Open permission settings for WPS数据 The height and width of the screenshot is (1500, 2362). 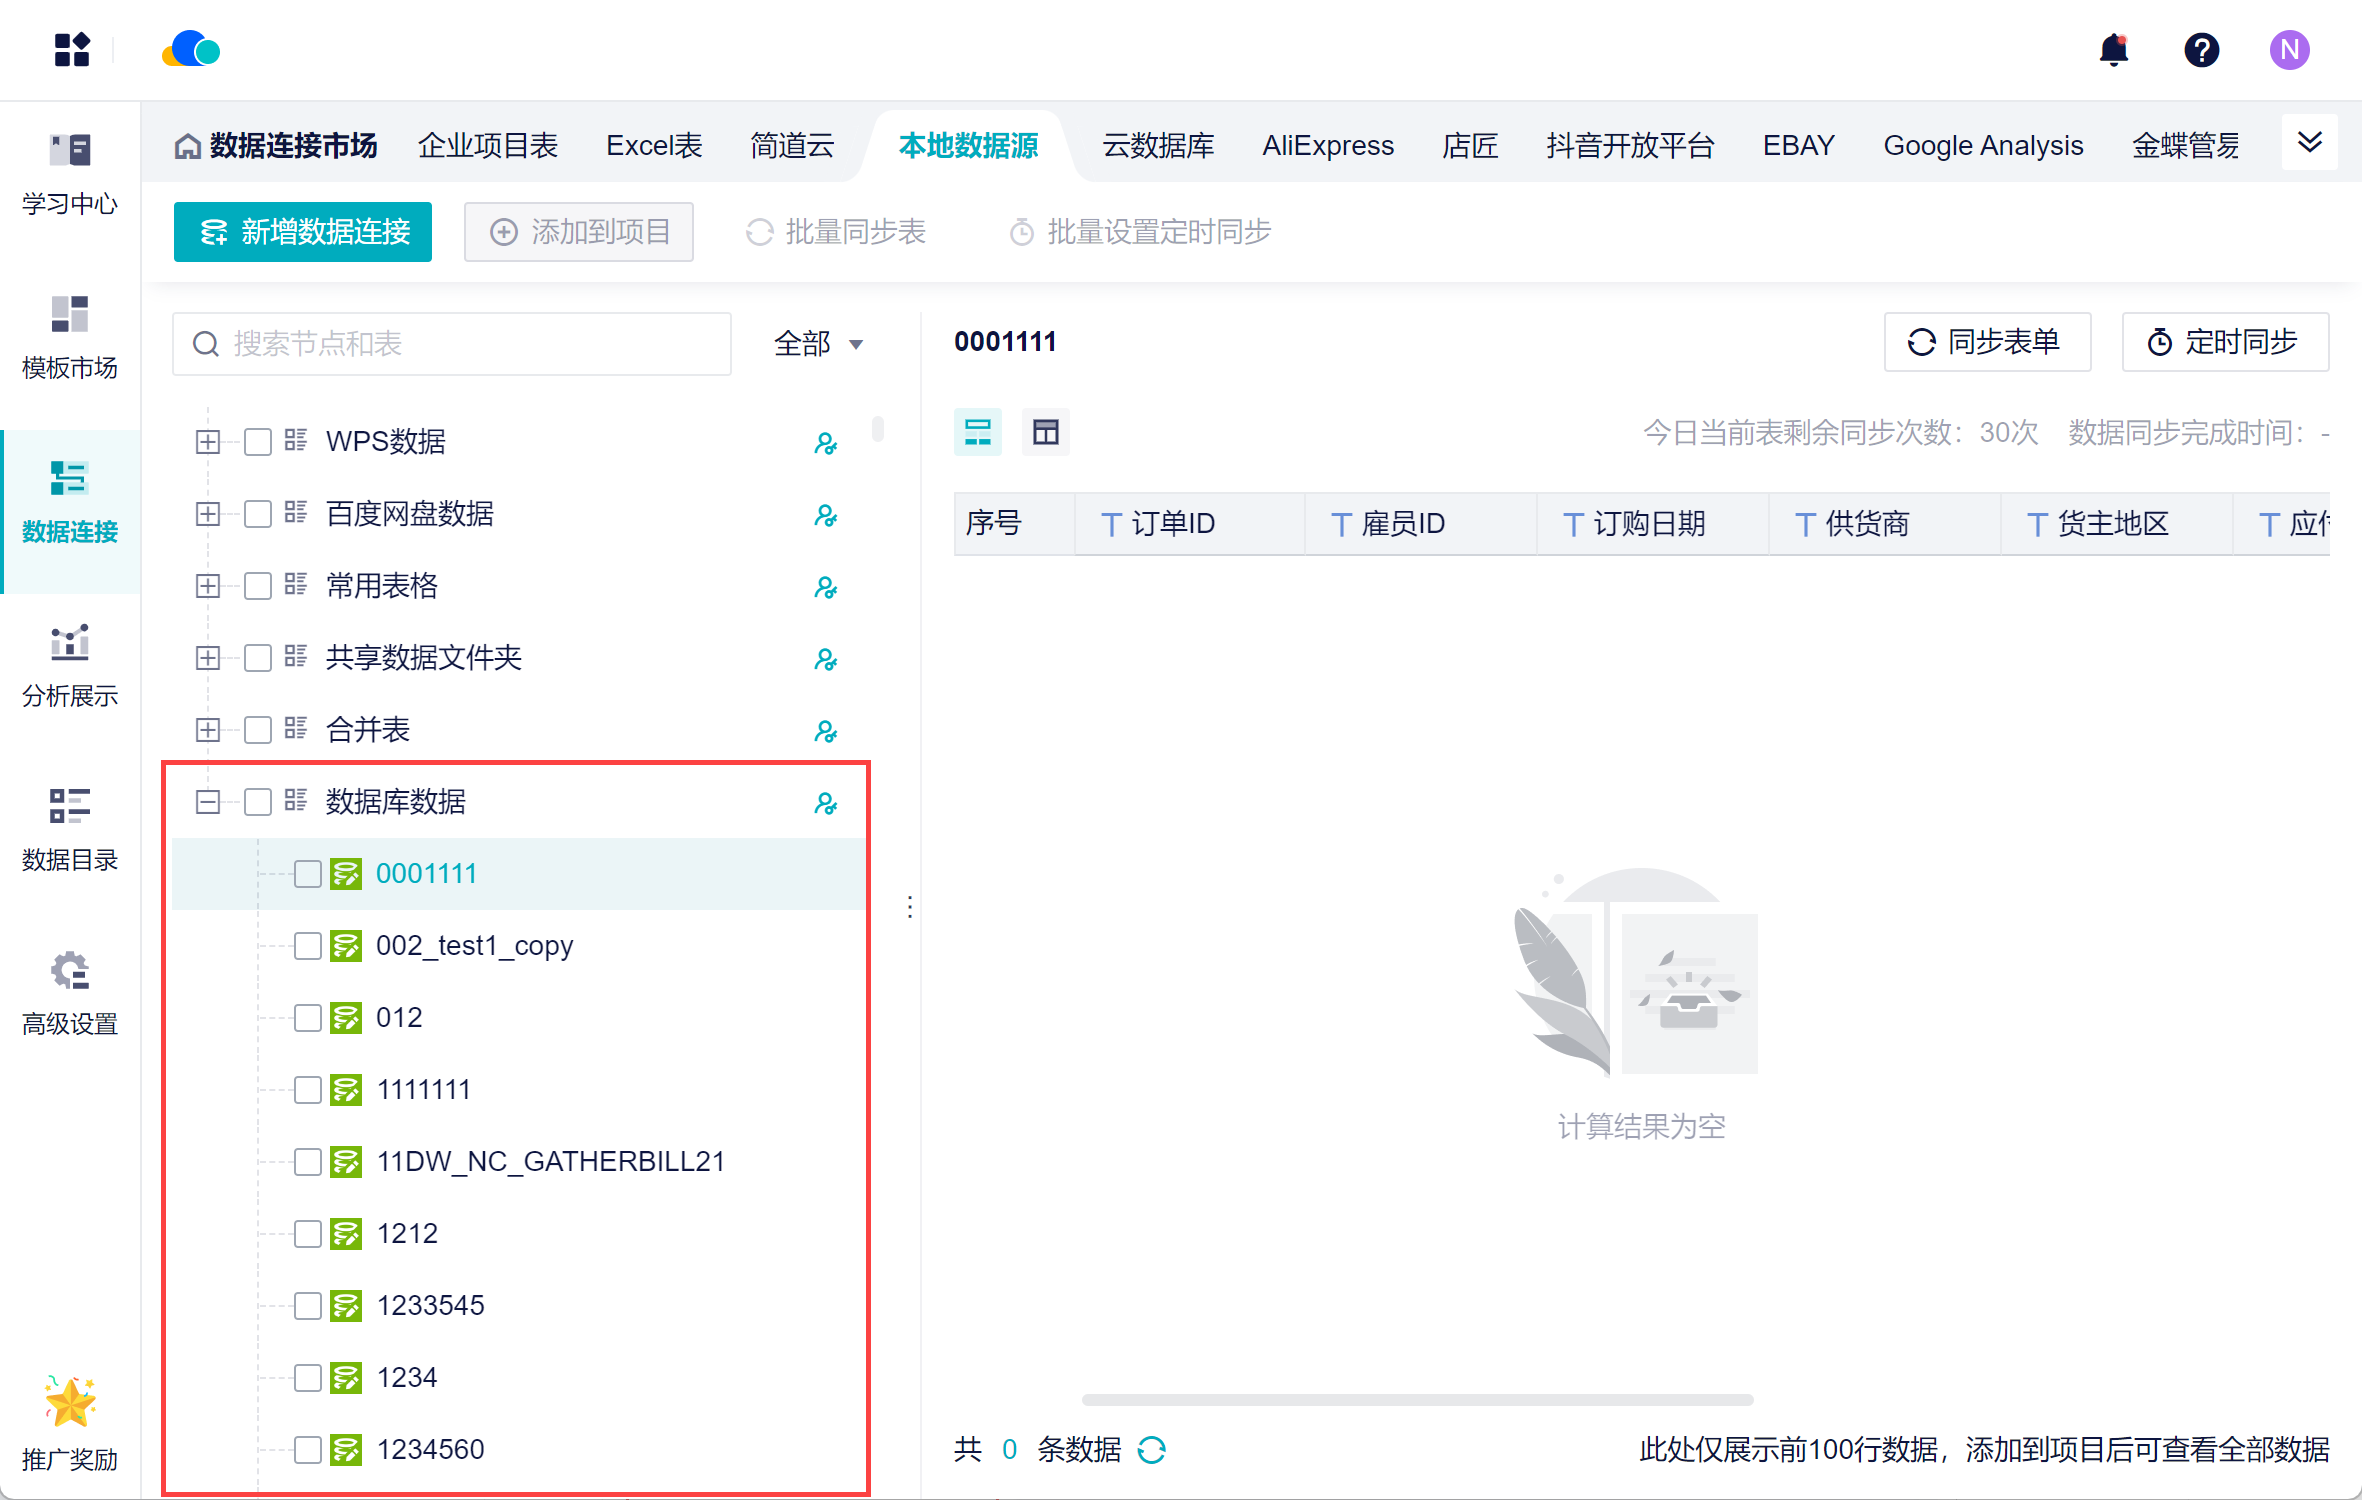coord(825,442)
